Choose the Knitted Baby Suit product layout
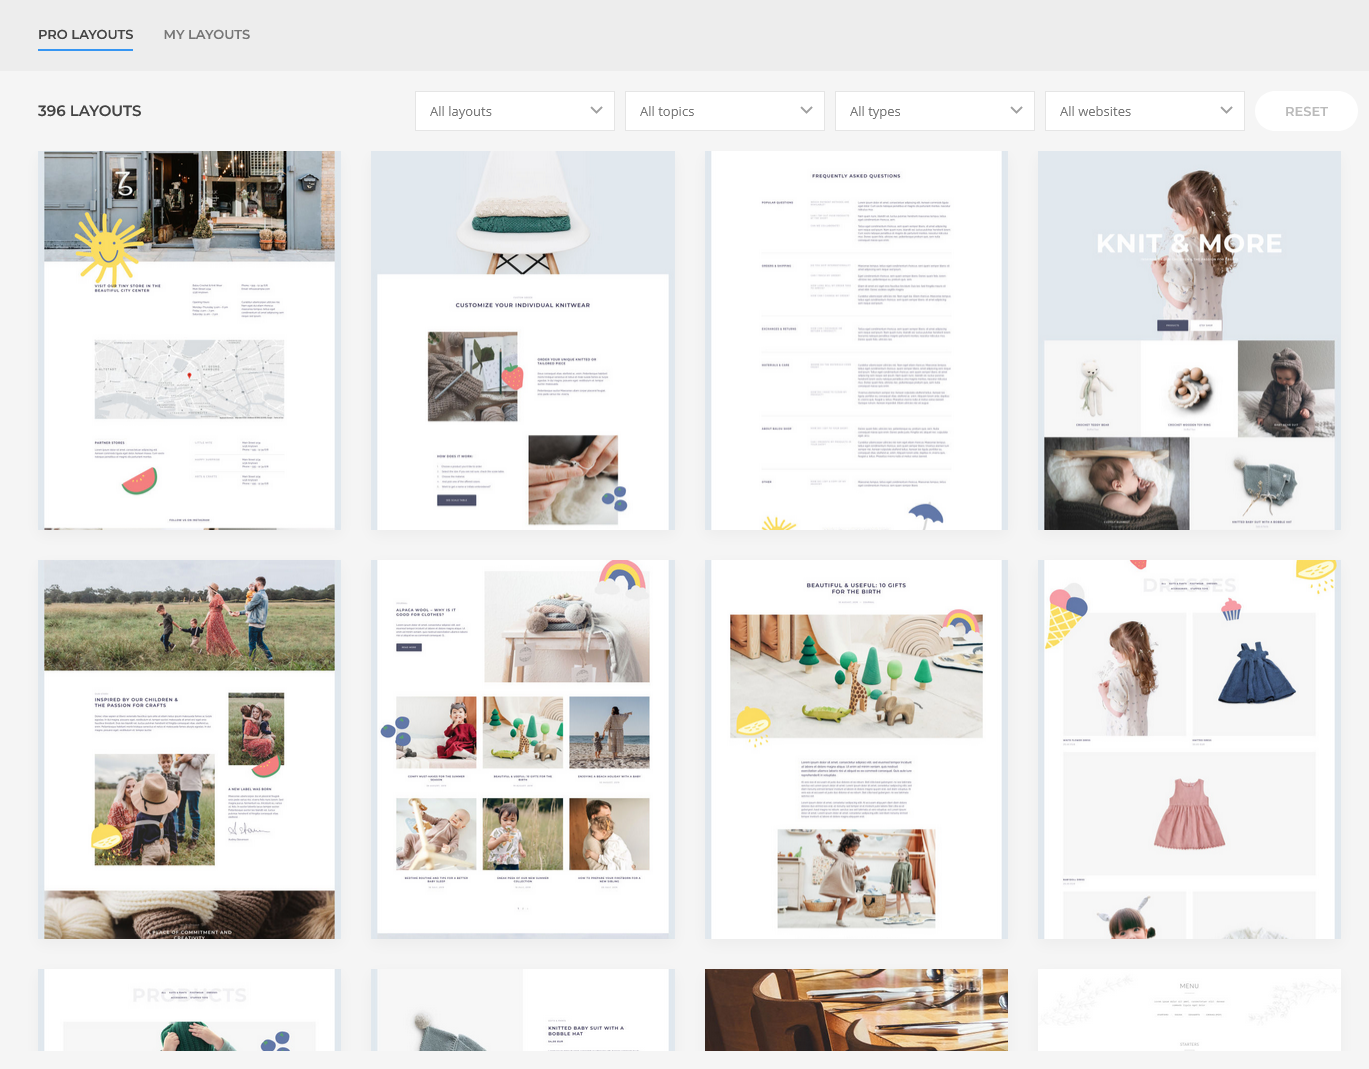 (522, 1009)
